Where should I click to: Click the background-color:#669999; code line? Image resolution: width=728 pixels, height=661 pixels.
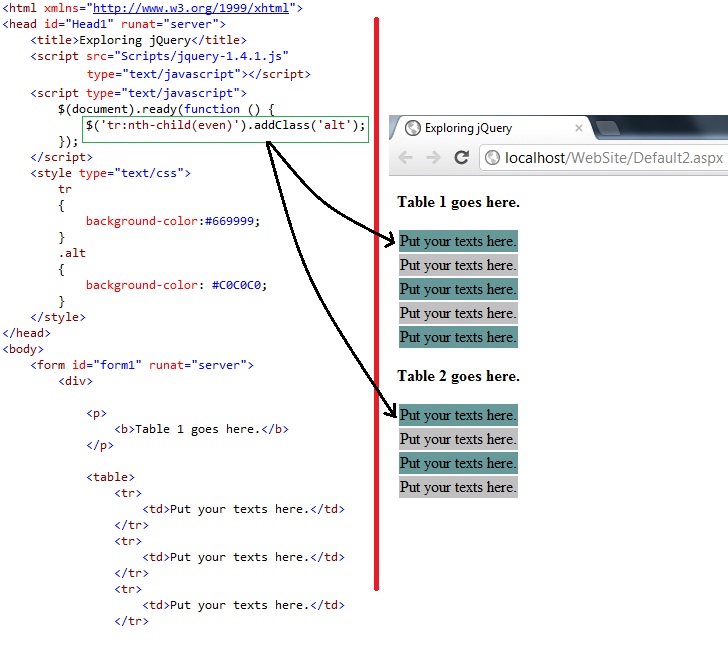[173, 221]
